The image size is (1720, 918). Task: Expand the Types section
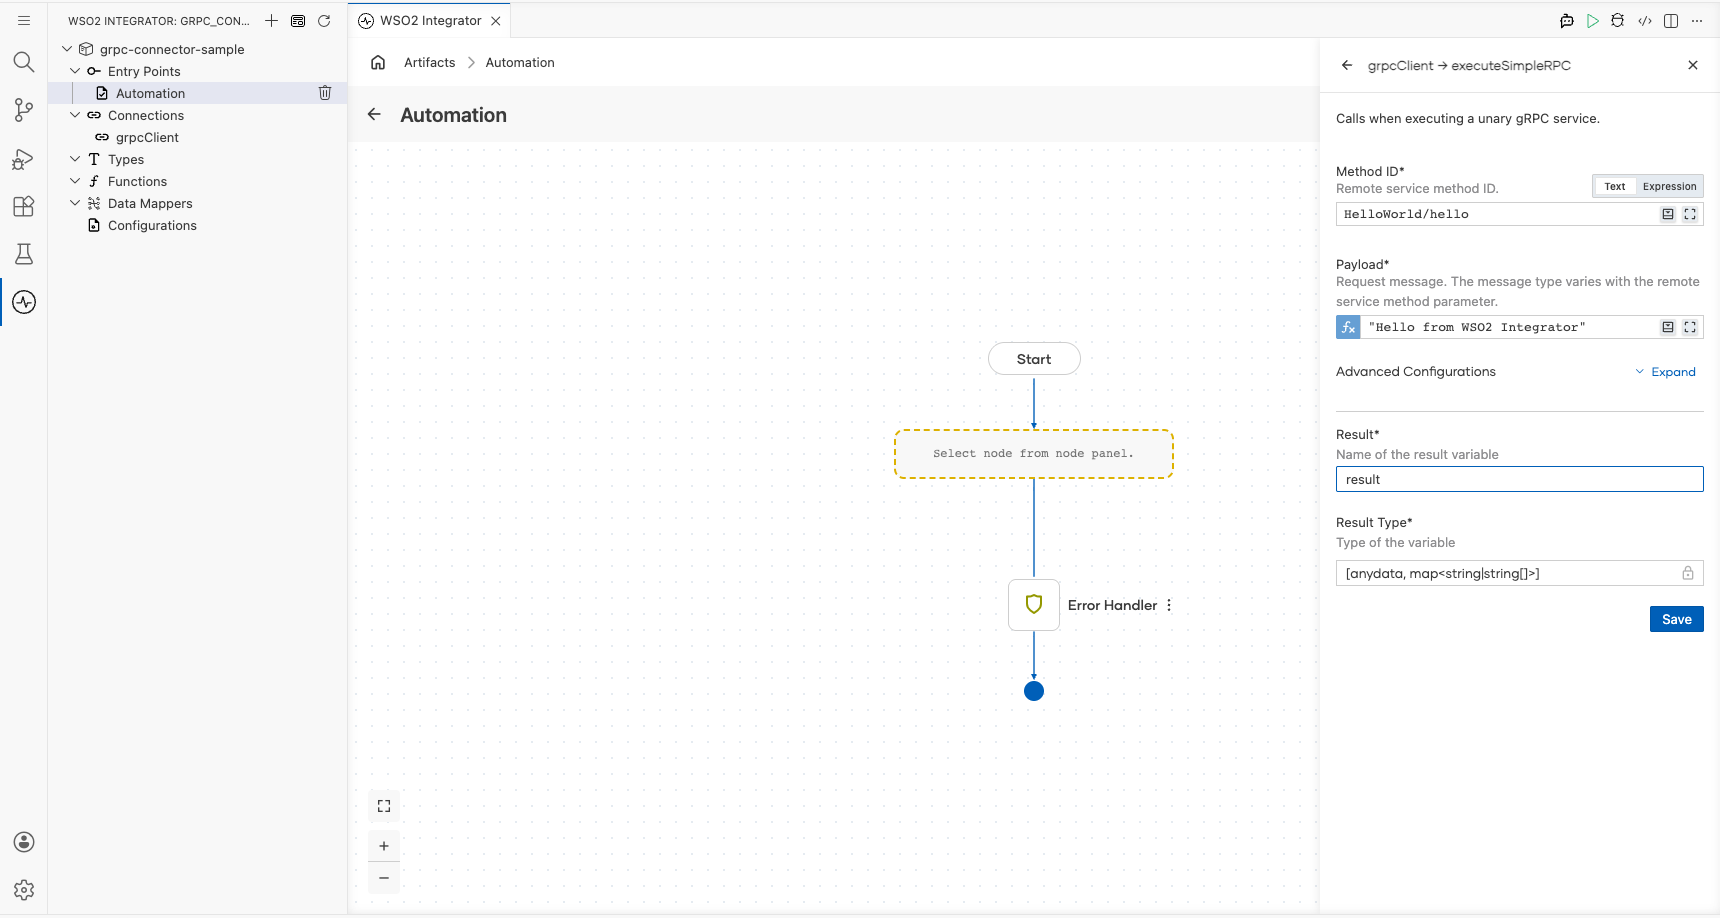75,159
